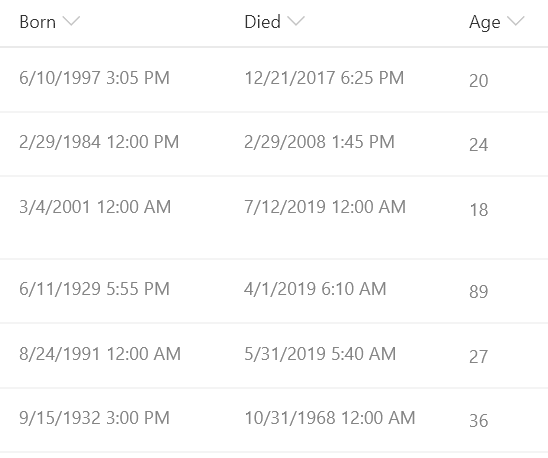
Task: Select born date 6/11/1929 5:55 PM
Action: click(x=94, y=289)
